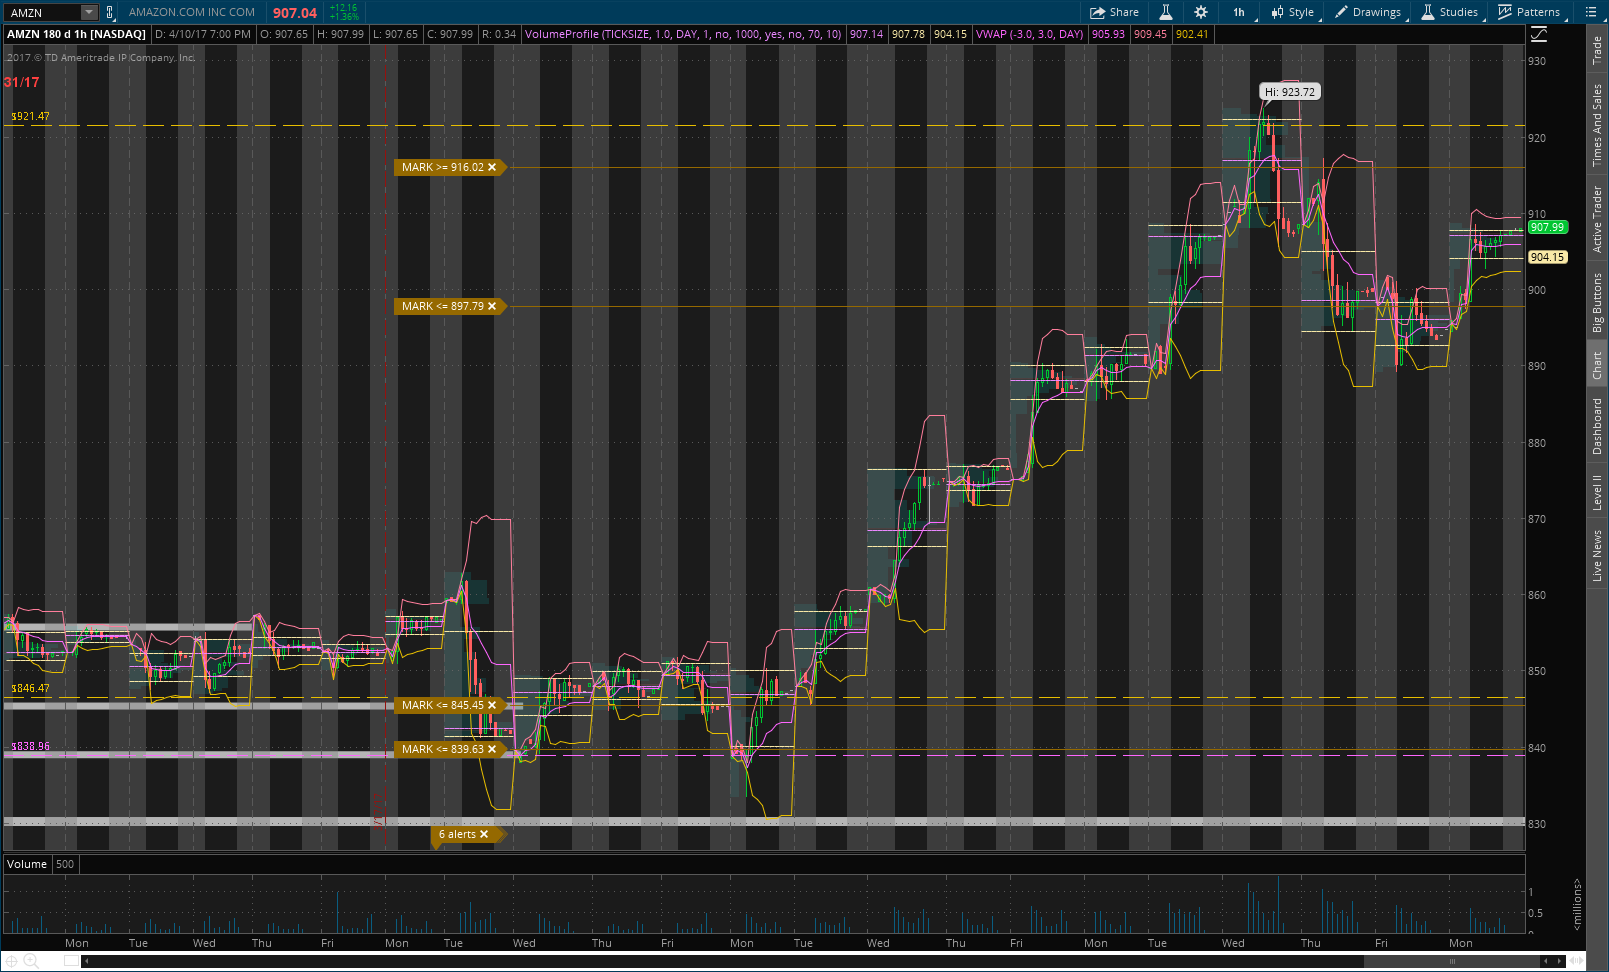
Task: Open the Studies menu
Action: 1450,12
